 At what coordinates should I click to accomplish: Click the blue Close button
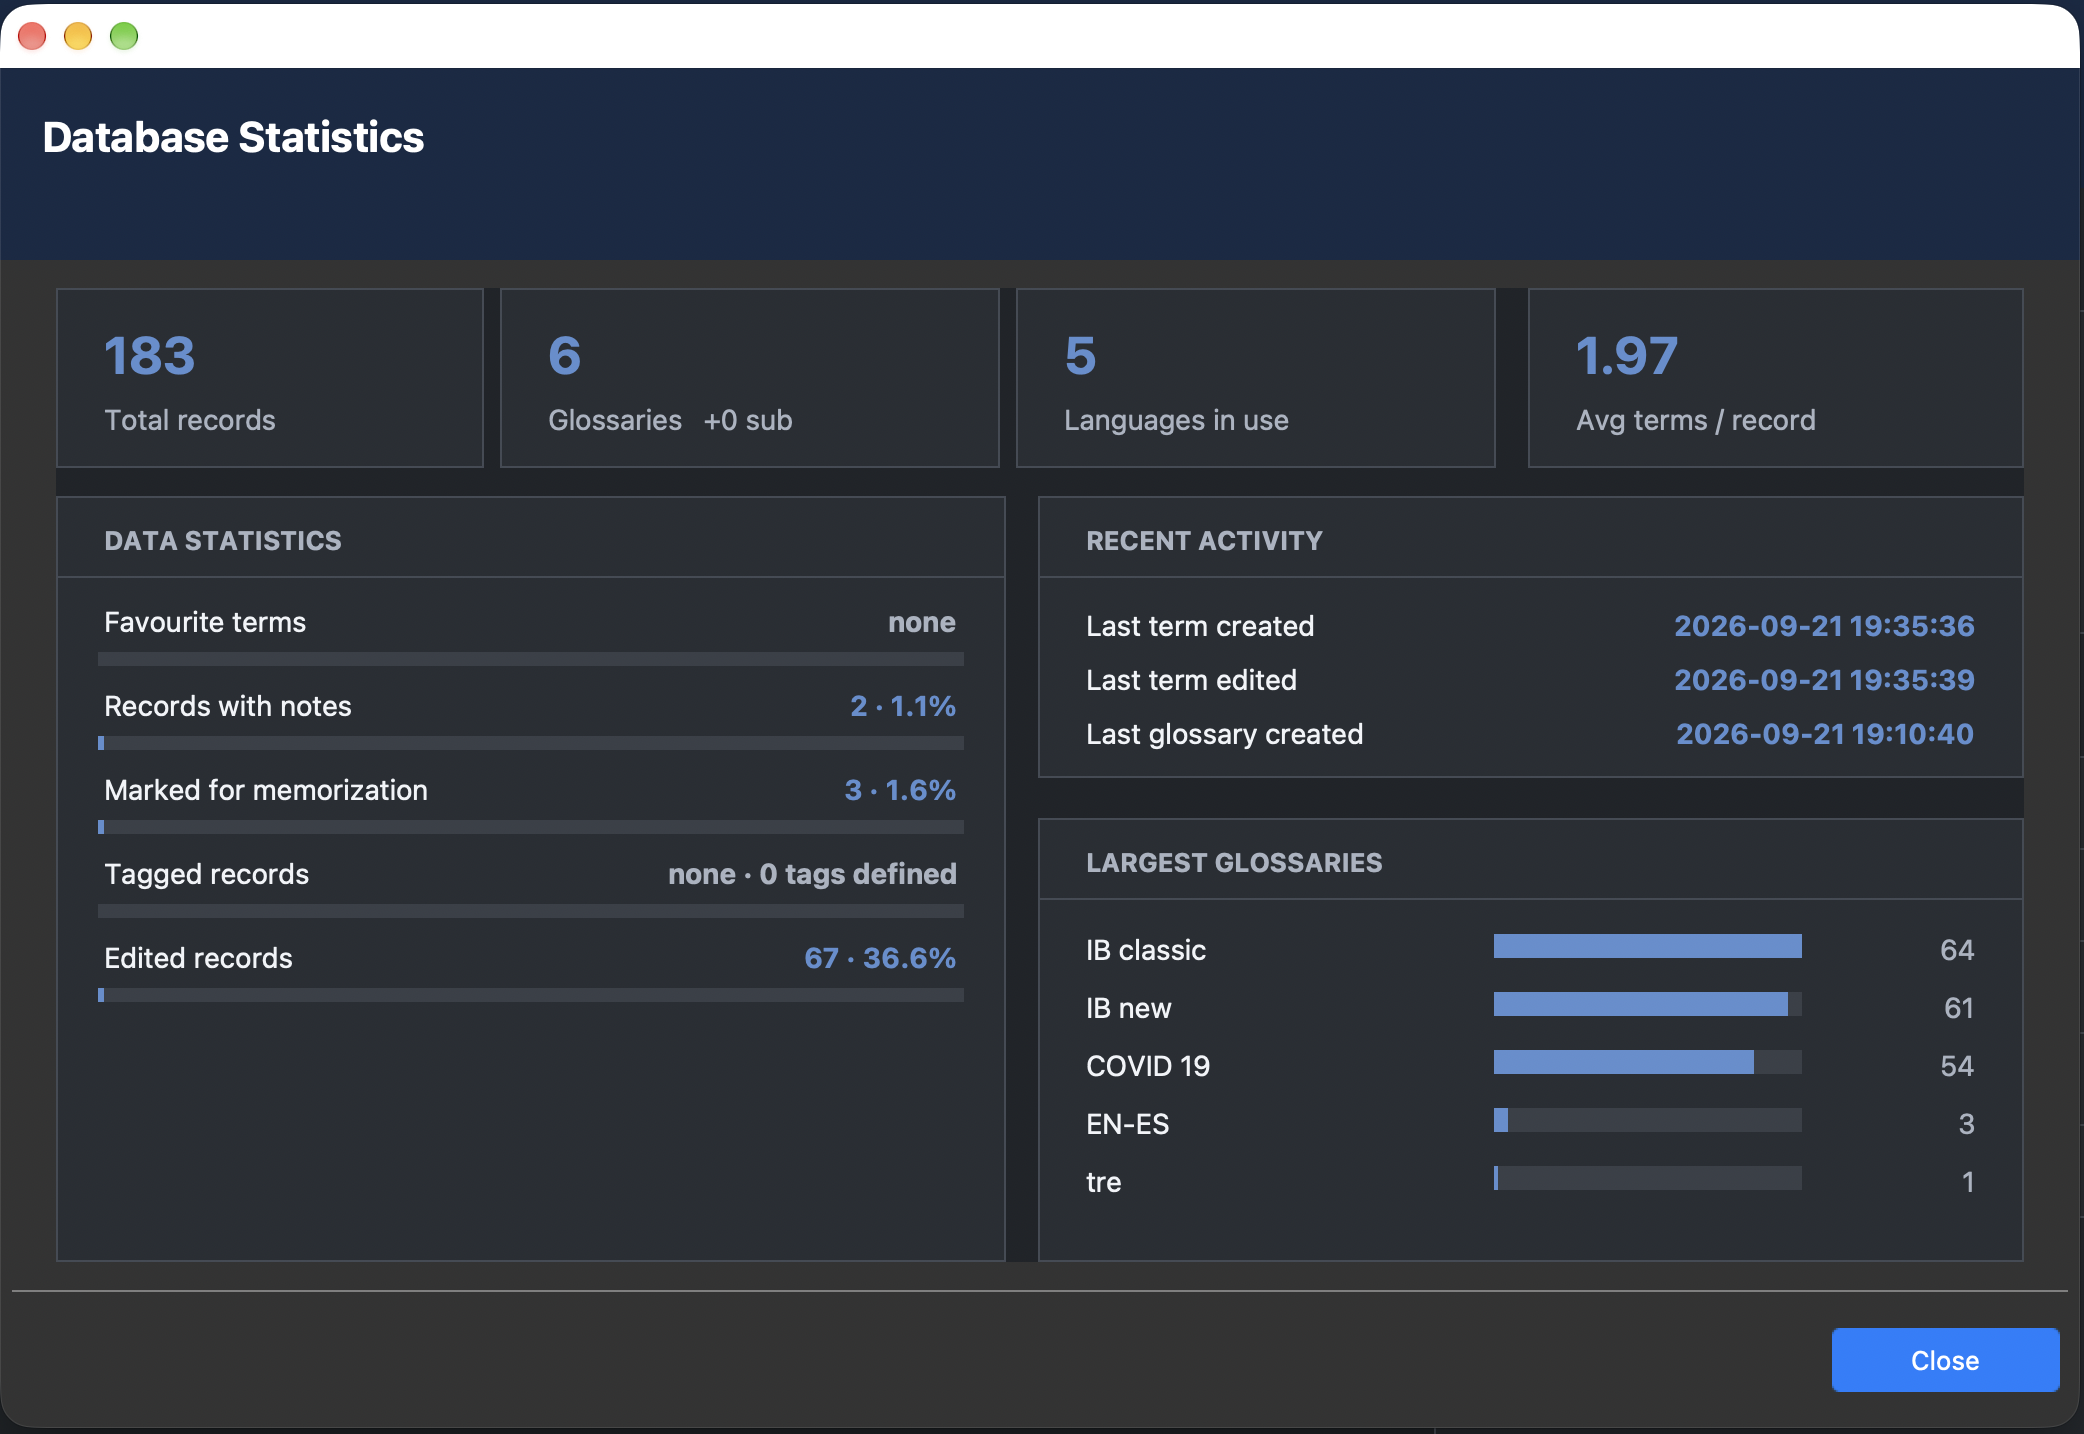[1945, 1360]
